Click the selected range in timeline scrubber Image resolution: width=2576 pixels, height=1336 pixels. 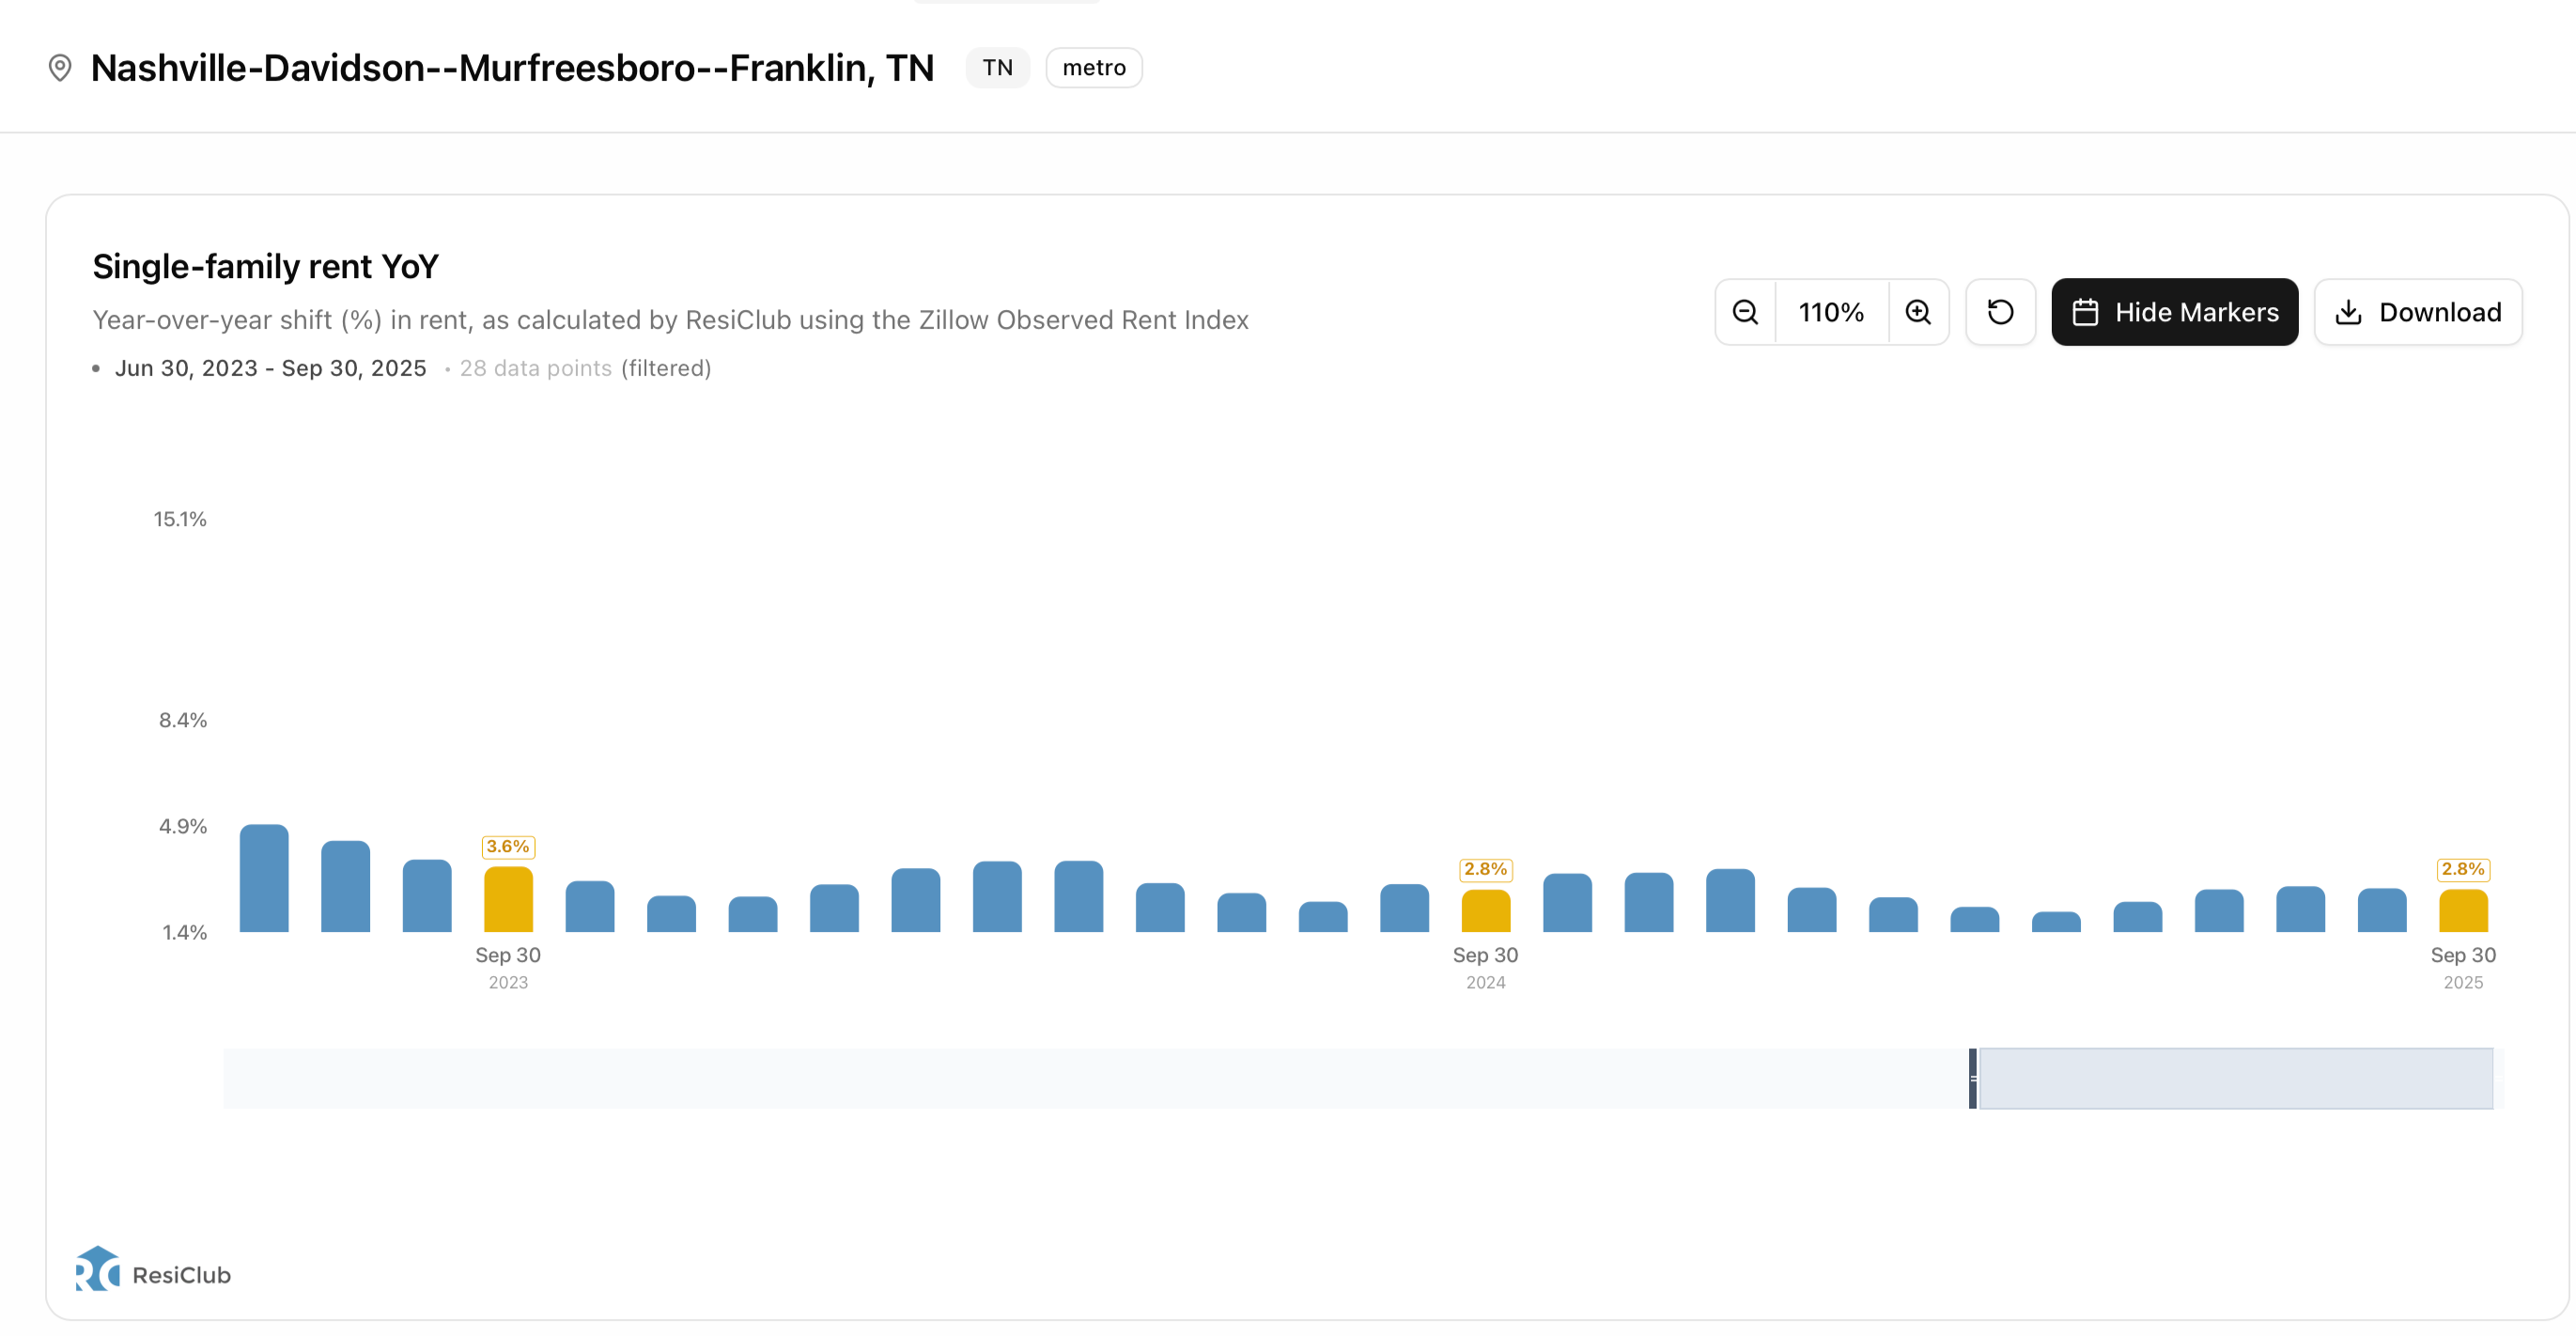click(2236, 1078)
